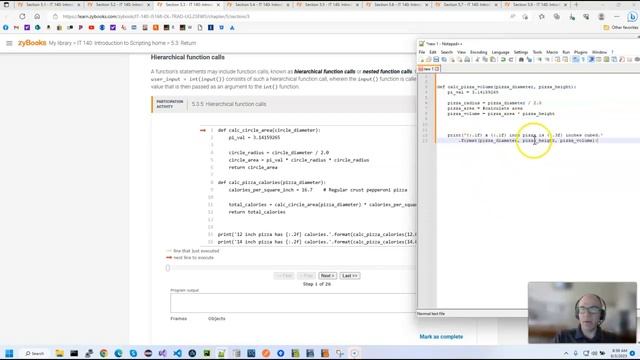
Task: Switch to the 'Section 5.5' browser tab
Action: (x=327, y=4)
